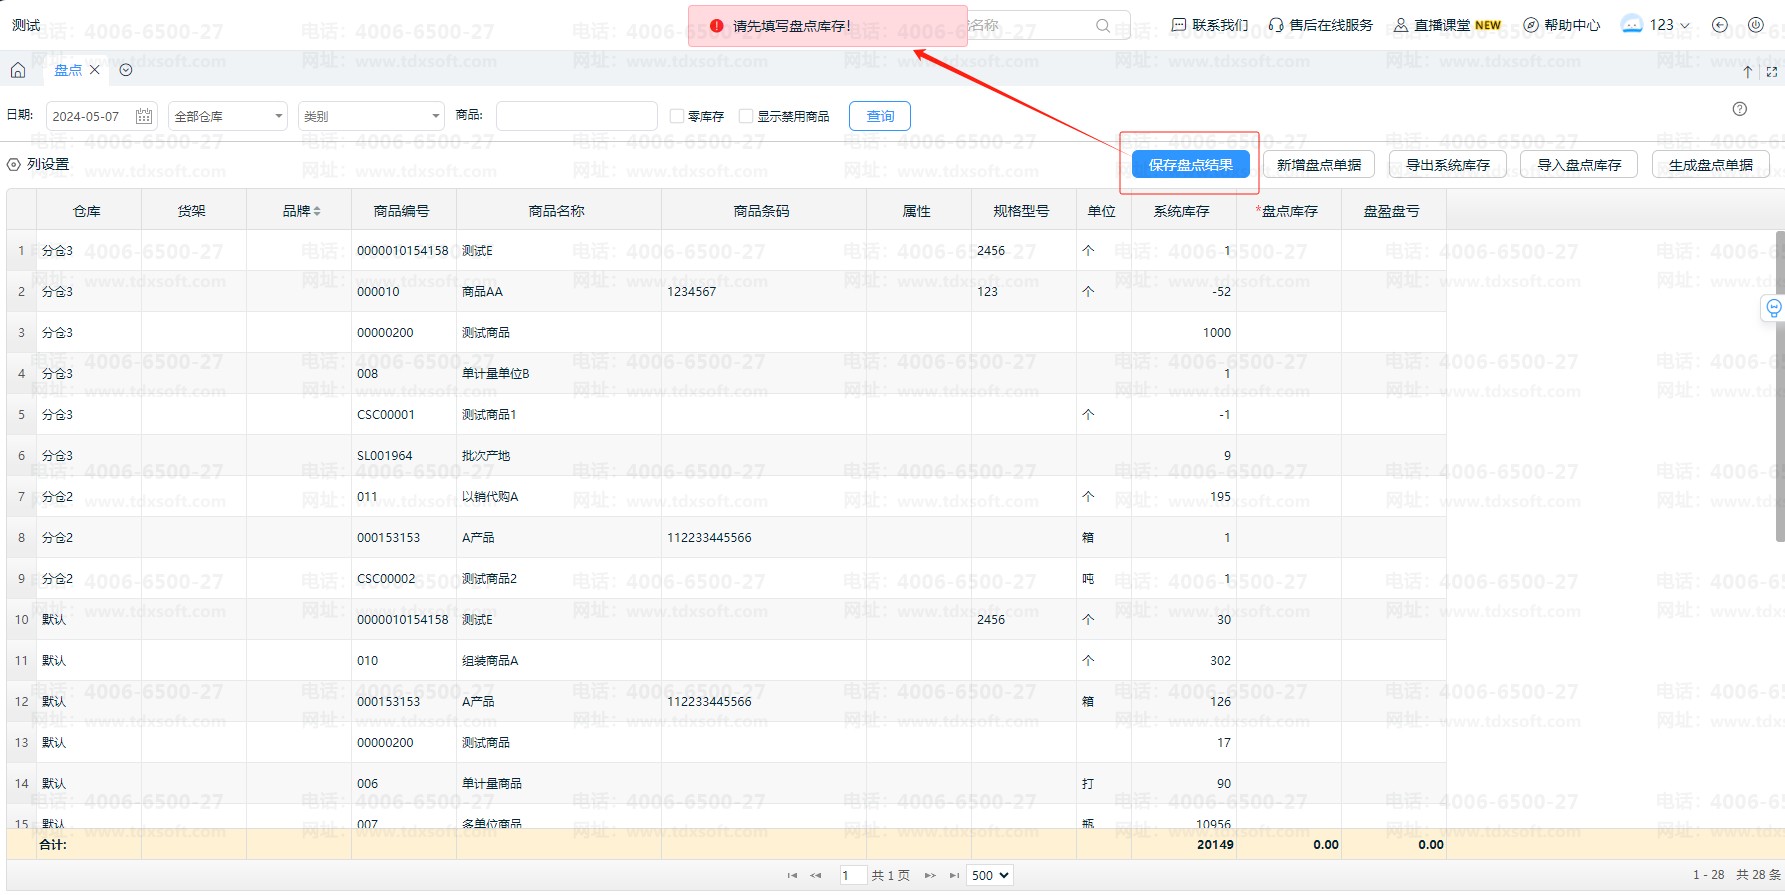This screenshot has height=895, width=1785.
Task: Click the 商品 search input field
Action: click(x=576, y=116)
